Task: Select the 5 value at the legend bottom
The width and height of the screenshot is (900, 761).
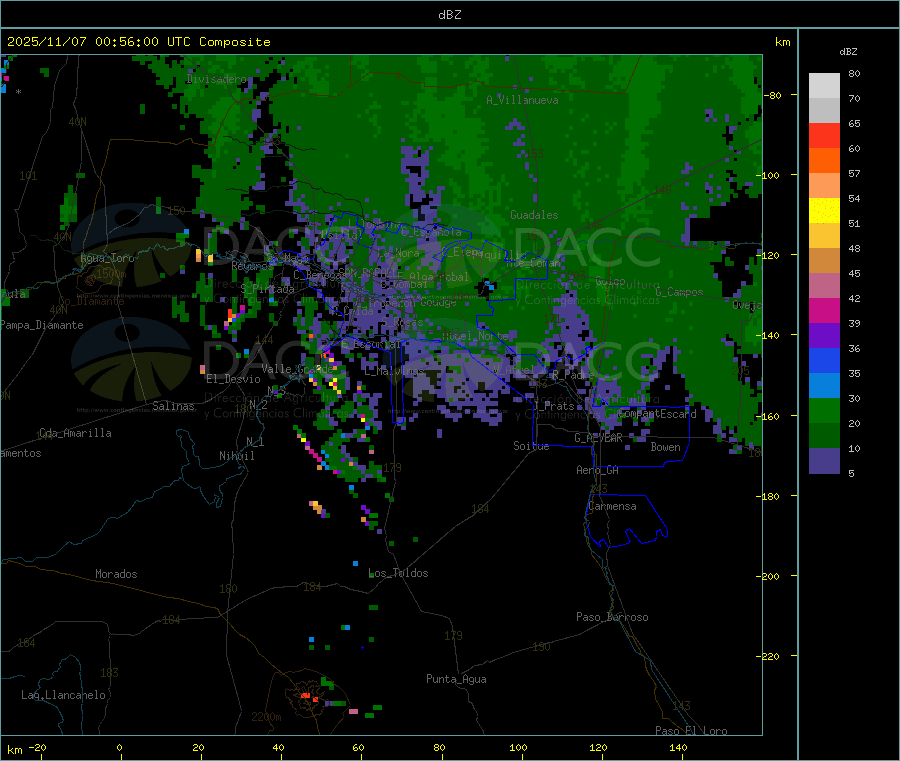Action: (851, 473)
